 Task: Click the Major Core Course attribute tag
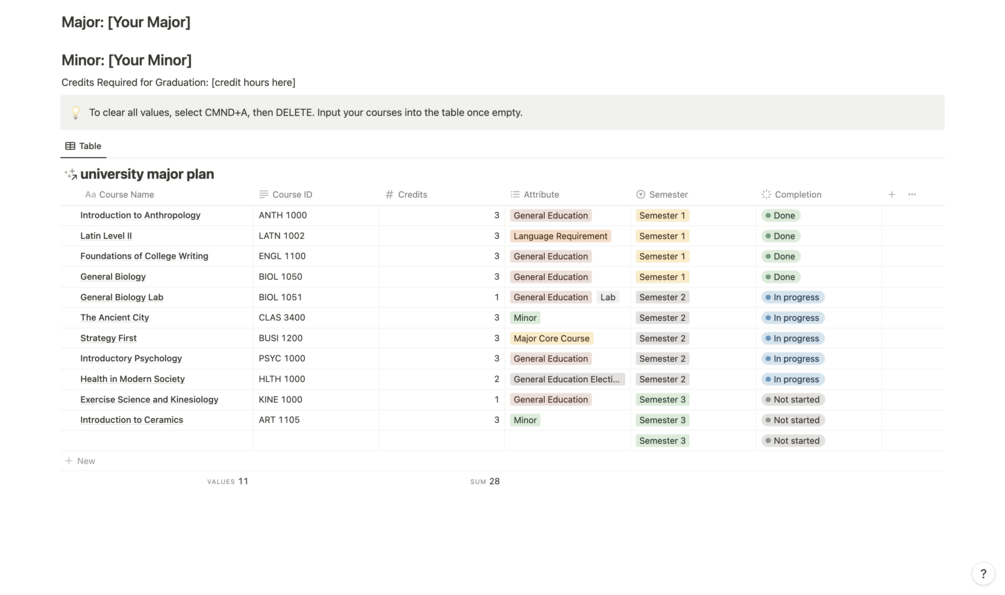551,339
